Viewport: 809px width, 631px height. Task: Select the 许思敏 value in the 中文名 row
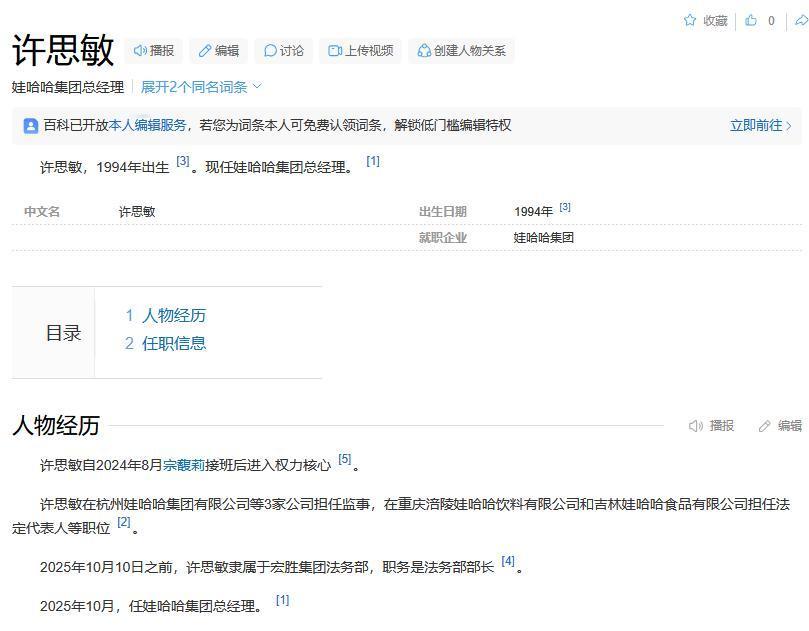pyautogui.click(x=137, y=212)
